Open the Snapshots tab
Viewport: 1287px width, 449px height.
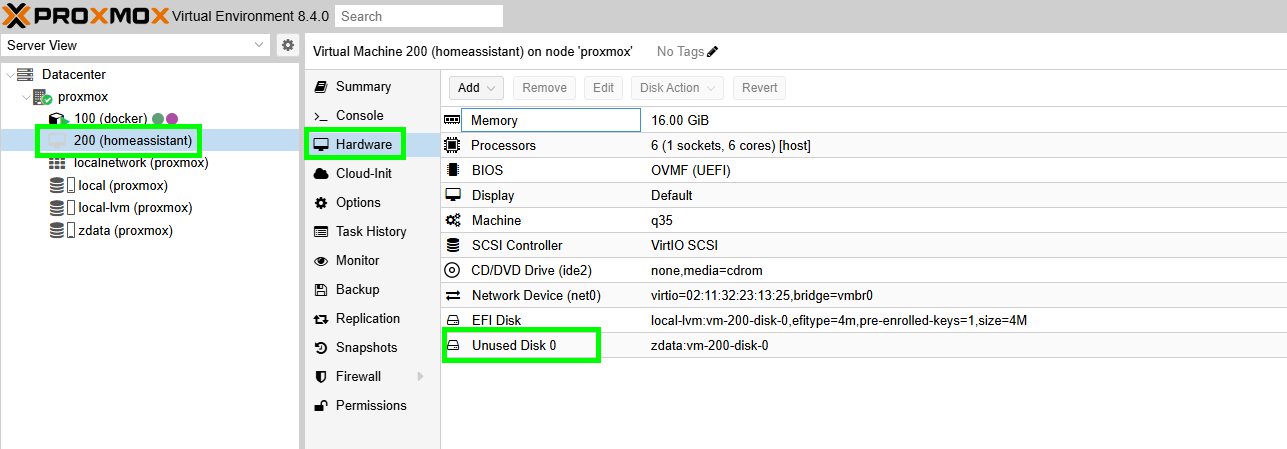(x=366, y=347)
